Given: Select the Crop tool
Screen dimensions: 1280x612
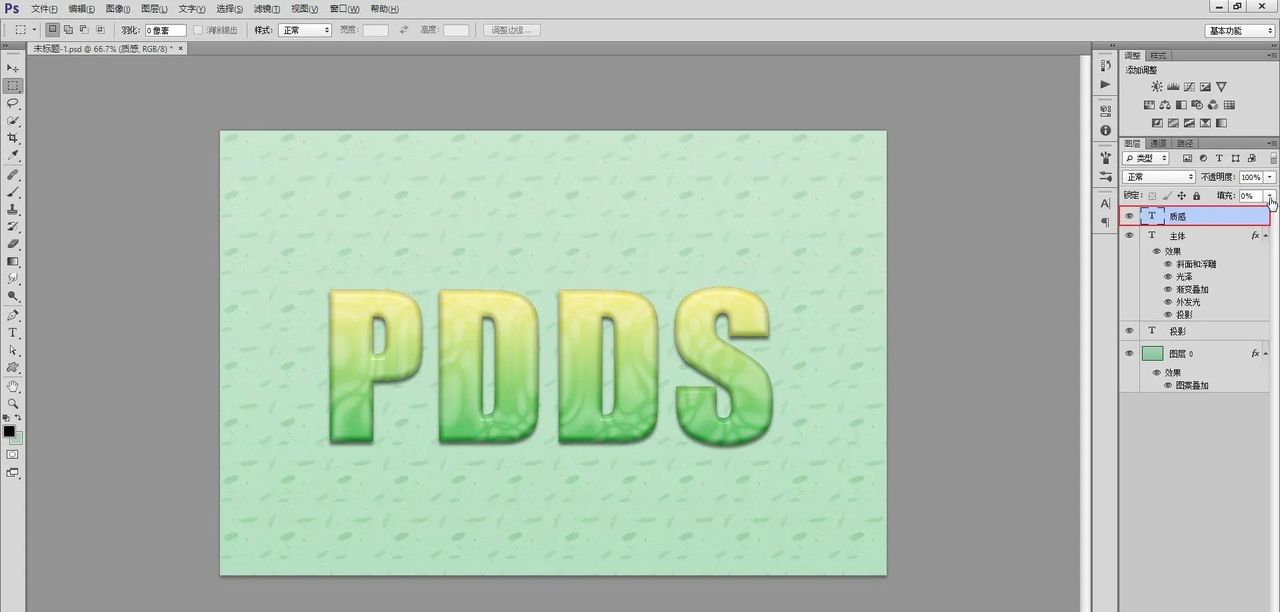Looking at the screenshot, I should tap(13, 138).
